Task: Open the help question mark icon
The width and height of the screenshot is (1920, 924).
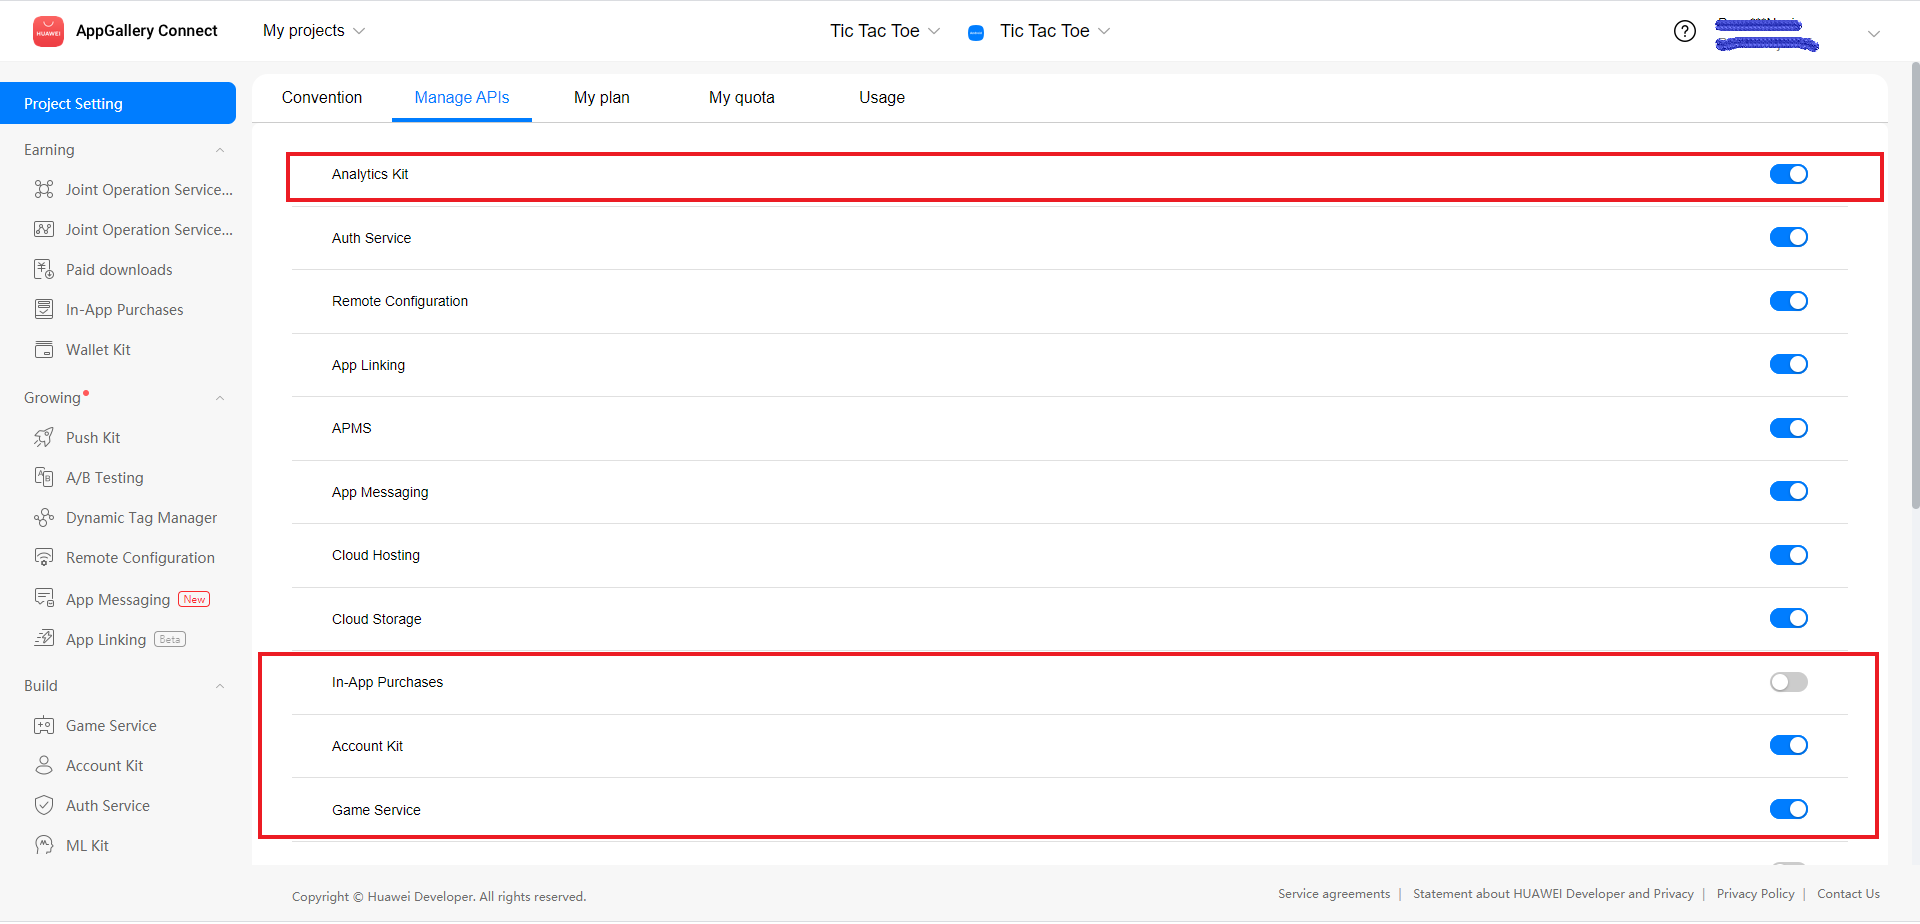Action: click(1685, 31)
